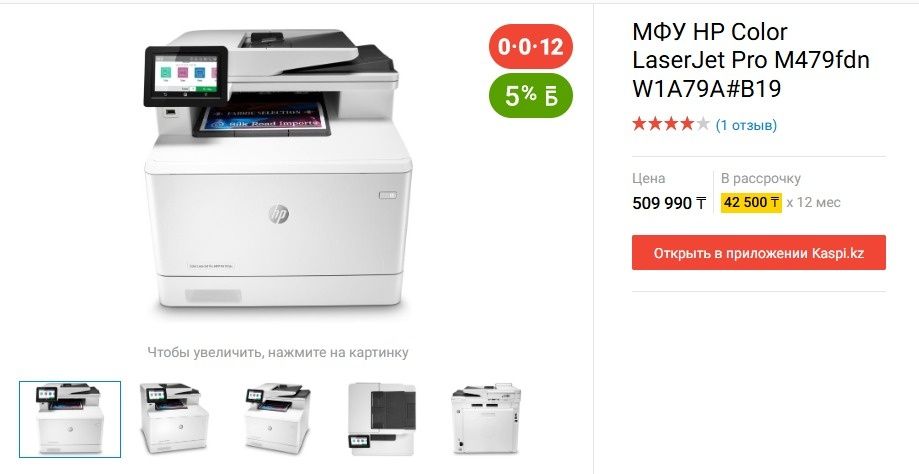The image size is (919, 474).
Task: Click the 509 990 ₸ price value
Action: 669,203
